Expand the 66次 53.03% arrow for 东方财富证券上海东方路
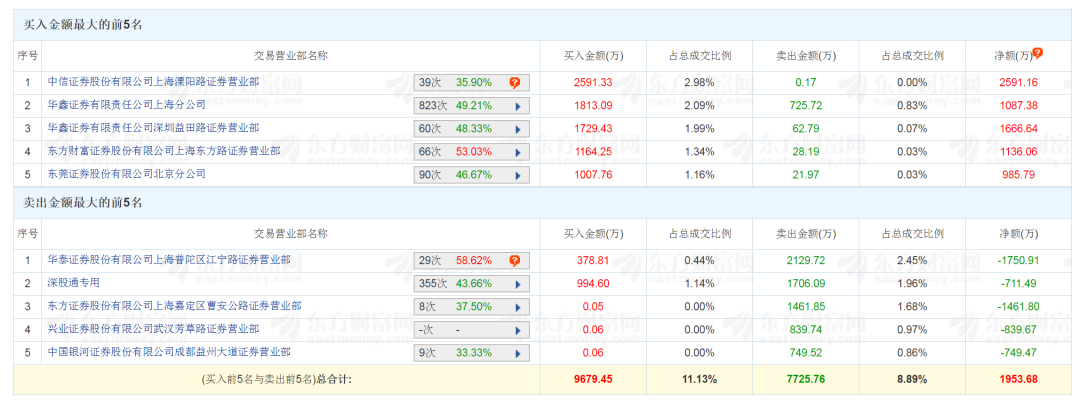 click(518, 151)
